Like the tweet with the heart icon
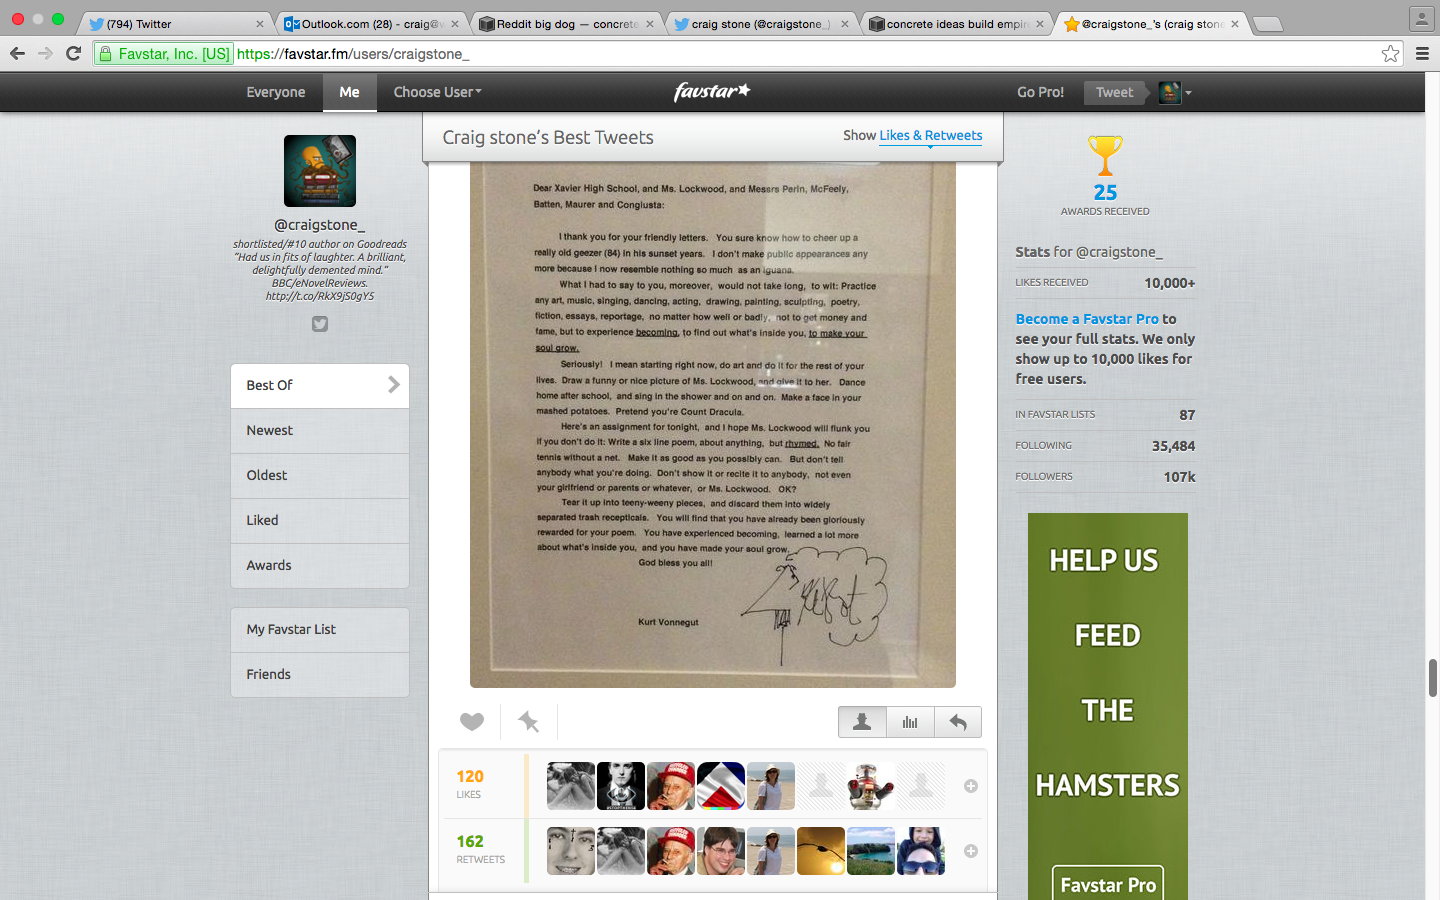The width and height of the screenshot is (1440, 900). 472,721
